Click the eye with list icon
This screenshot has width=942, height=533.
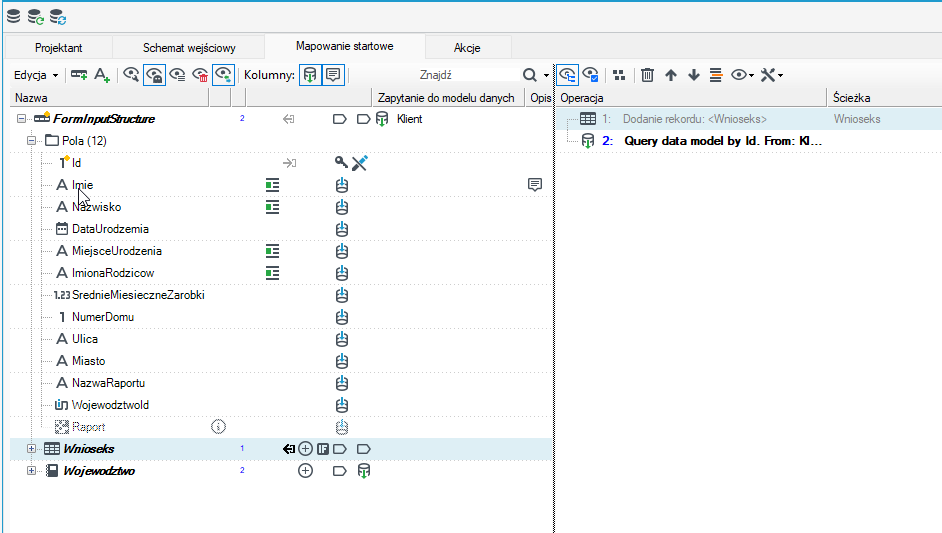pos(177,75)
